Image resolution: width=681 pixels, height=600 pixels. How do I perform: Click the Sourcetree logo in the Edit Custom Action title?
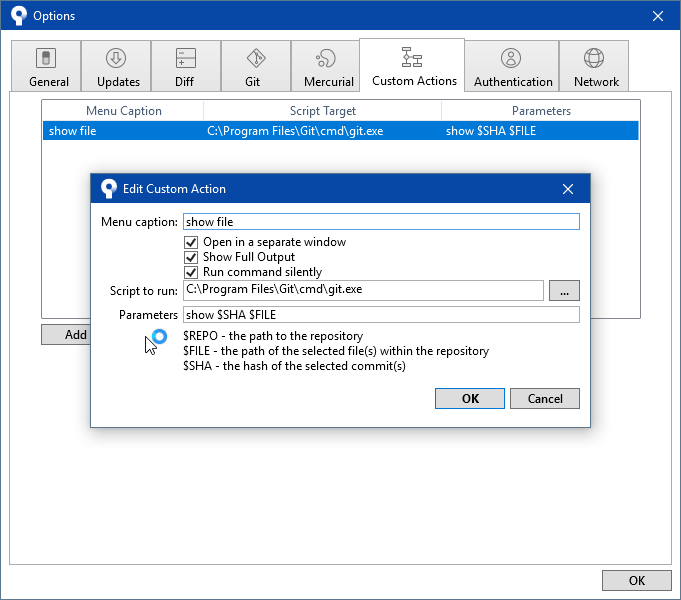109,189
